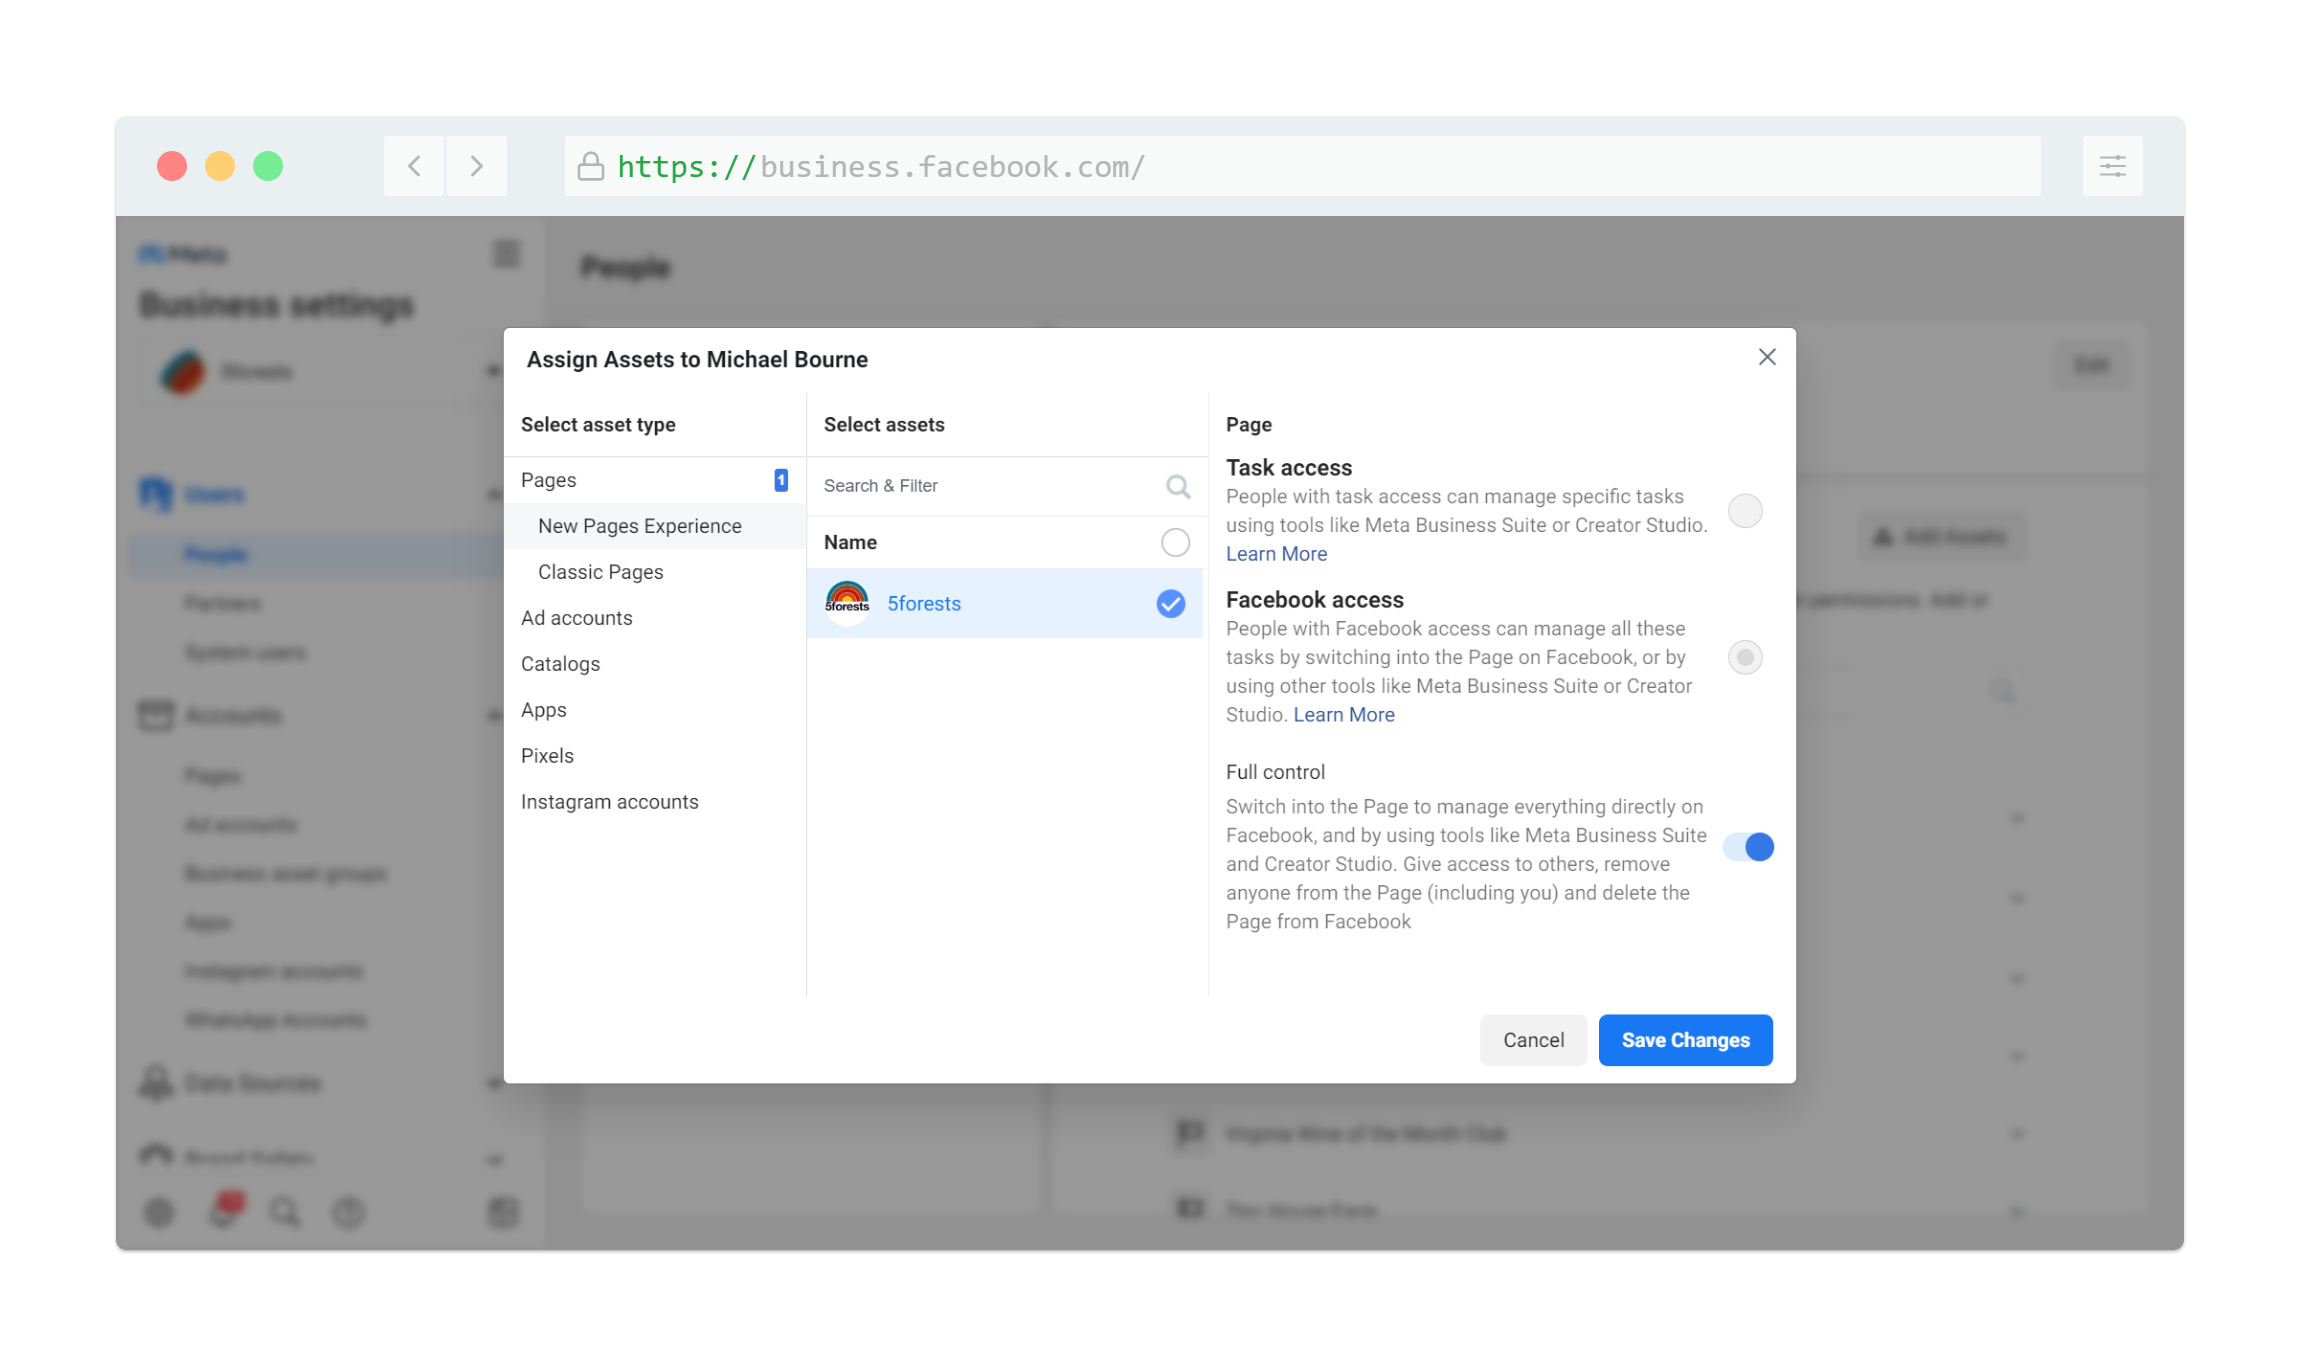Collapse the Users section in the sidebar
The height and width of the screenshot is (1366, 2300).
pos(494,494)
